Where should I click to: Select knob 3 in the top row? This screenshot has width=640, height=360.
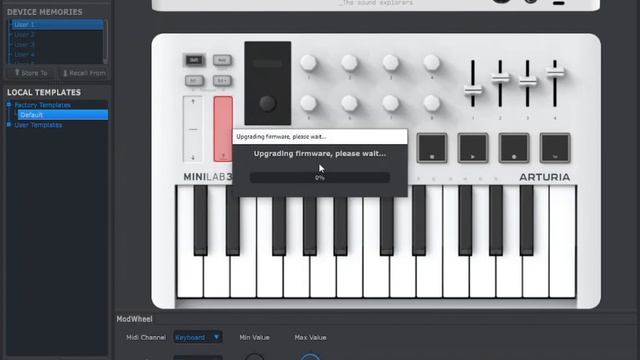[391, 62]
